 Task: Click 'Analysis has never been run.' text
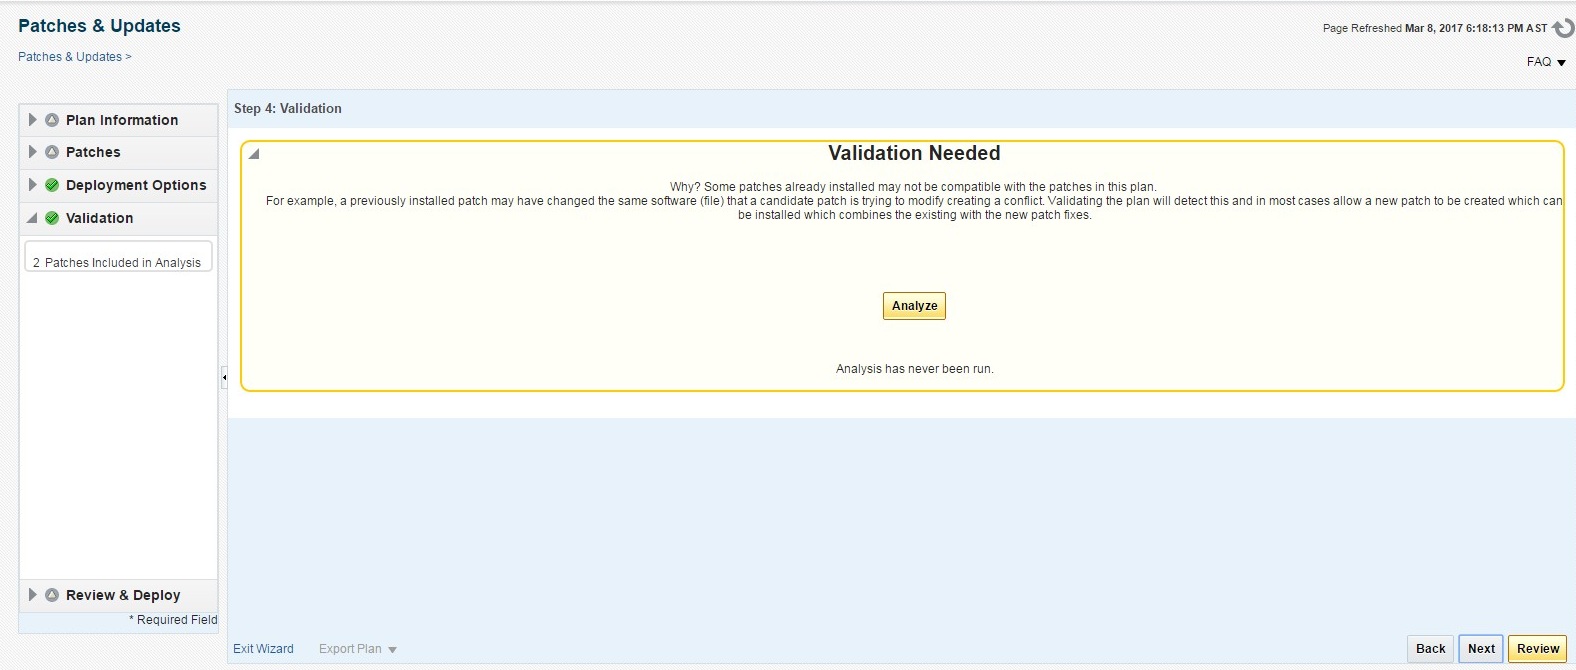914,369
